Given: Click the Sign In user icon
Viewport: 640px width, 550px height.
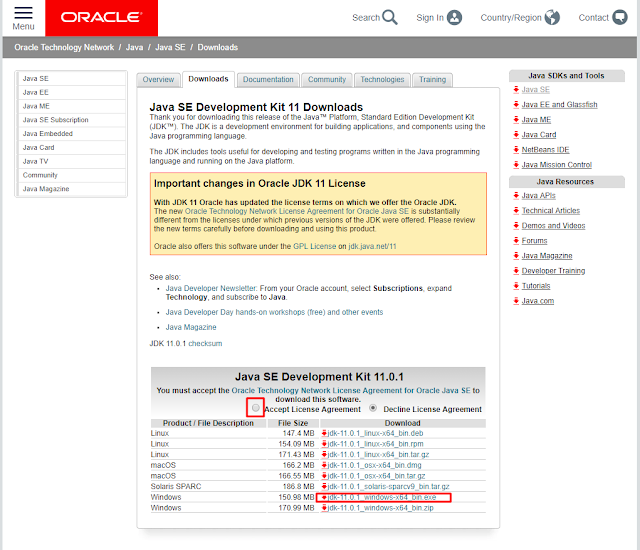Looking at the screenshot, I should 454,18.
